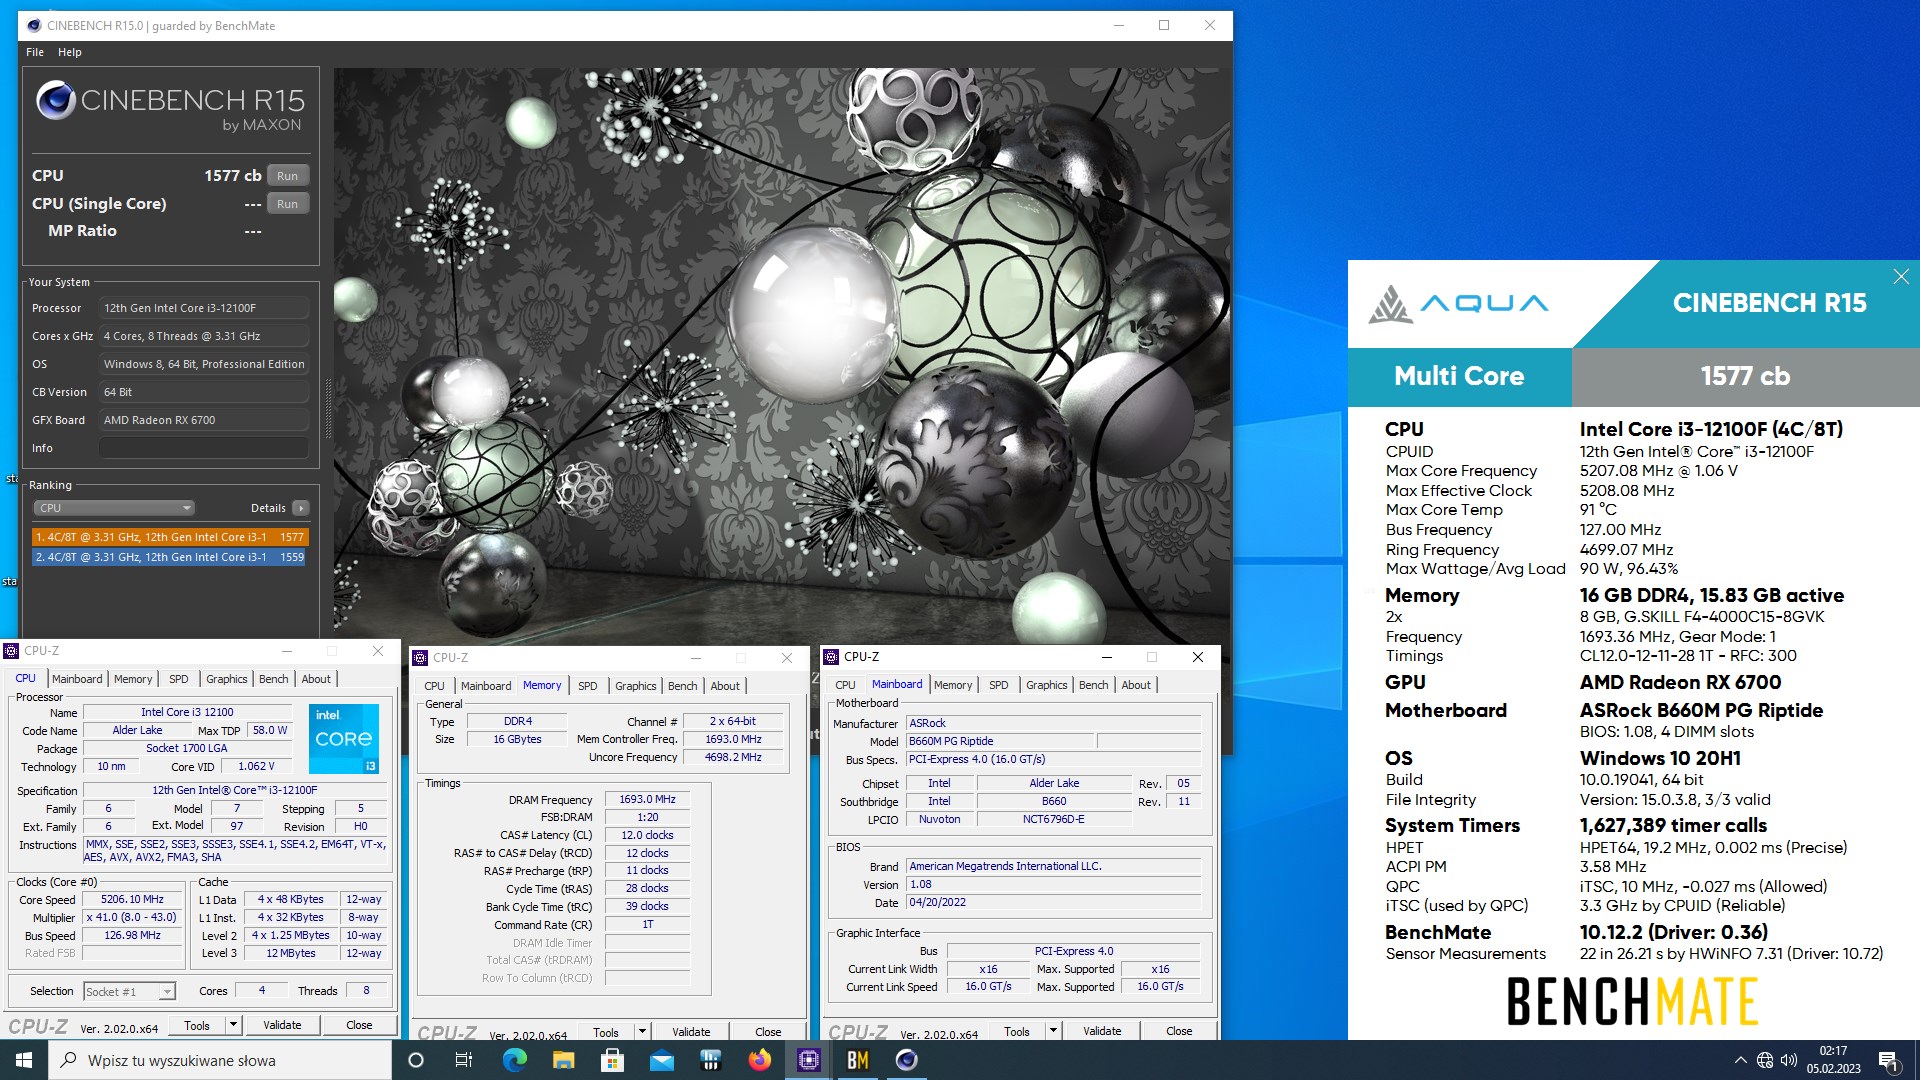Click the Cinebench window title bar icon
Image resolution: width=1920 pixels, height=1080 pixels.
pyautogui.click(x=34, y=26)
